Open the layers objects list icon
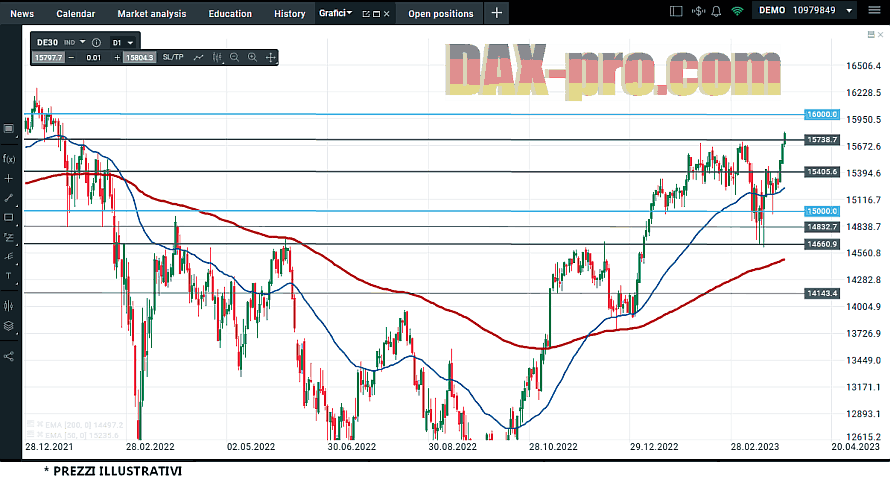 pos(9,326)
